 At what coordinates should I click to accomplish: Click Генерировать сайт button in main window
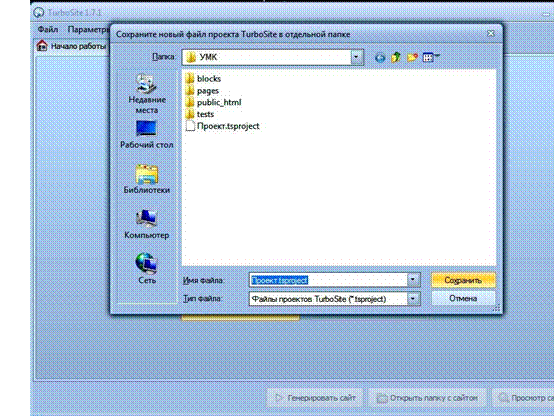[315, 398]
